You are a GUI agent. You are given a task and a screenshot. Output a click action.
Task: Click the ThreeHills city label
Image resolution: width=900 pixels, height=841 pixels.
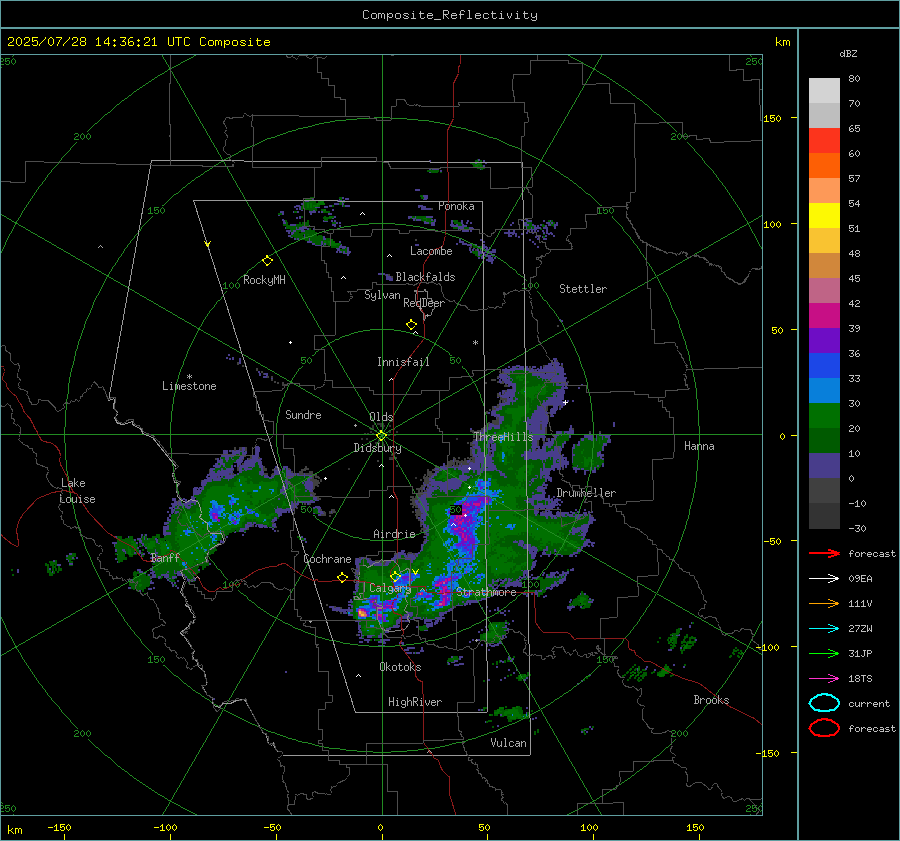click(x=503, y=437)
